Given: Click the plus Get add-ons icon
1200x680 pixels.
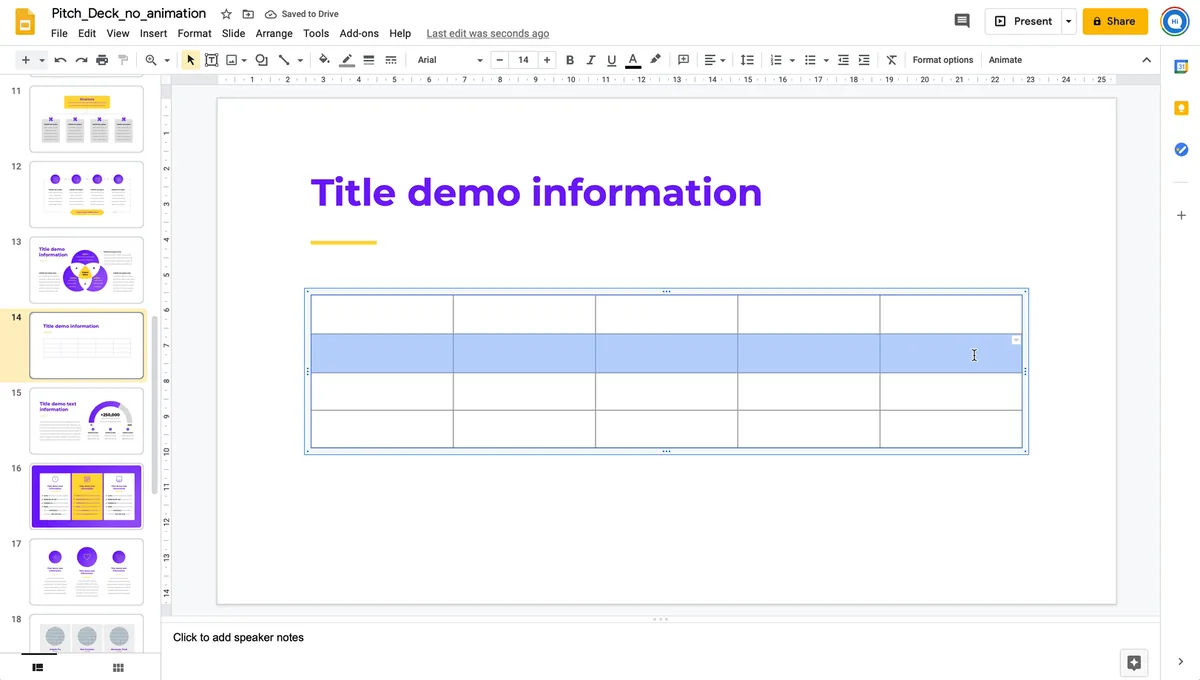Looking at the screenshot, I should [x=1181, y=215].
